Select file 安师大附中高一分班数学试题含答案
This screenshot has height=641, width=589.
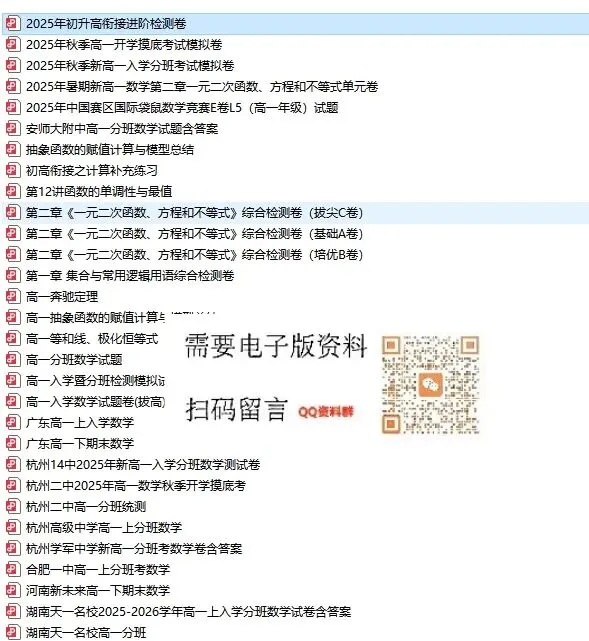[122, 128]
